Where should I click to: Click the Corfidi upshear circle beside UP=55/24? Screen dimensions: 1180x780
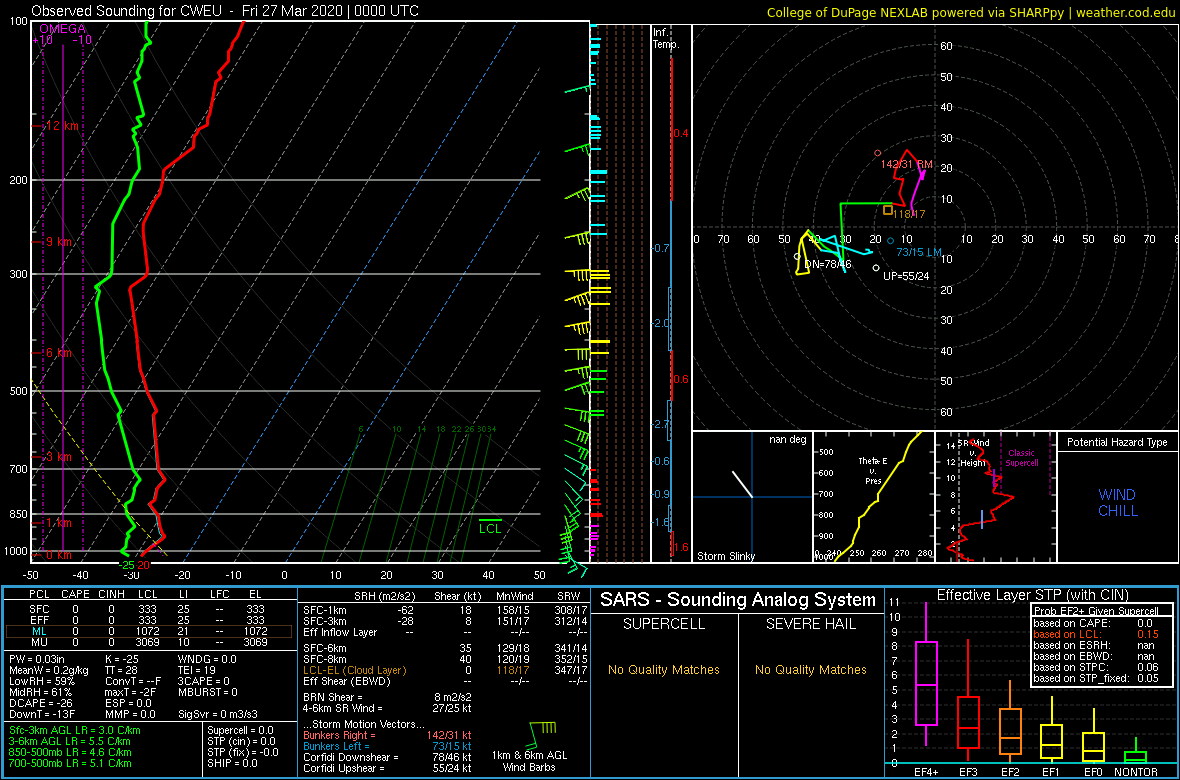coord(876,267)
